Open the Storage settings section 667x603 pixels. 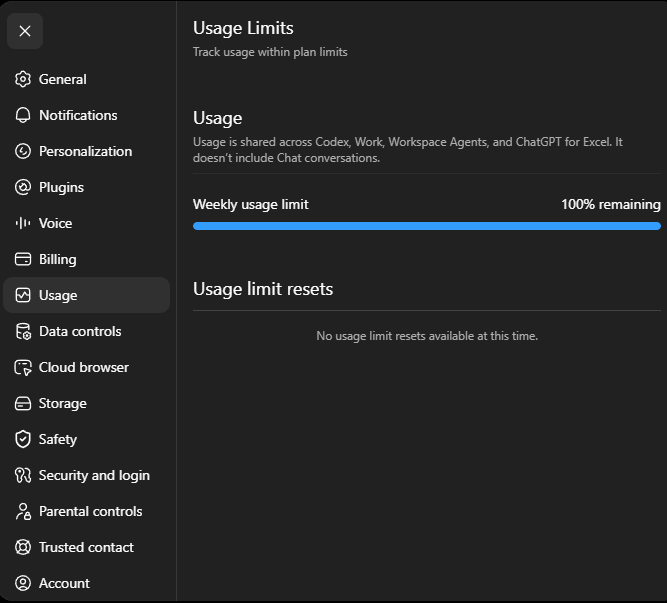[86, 403]
